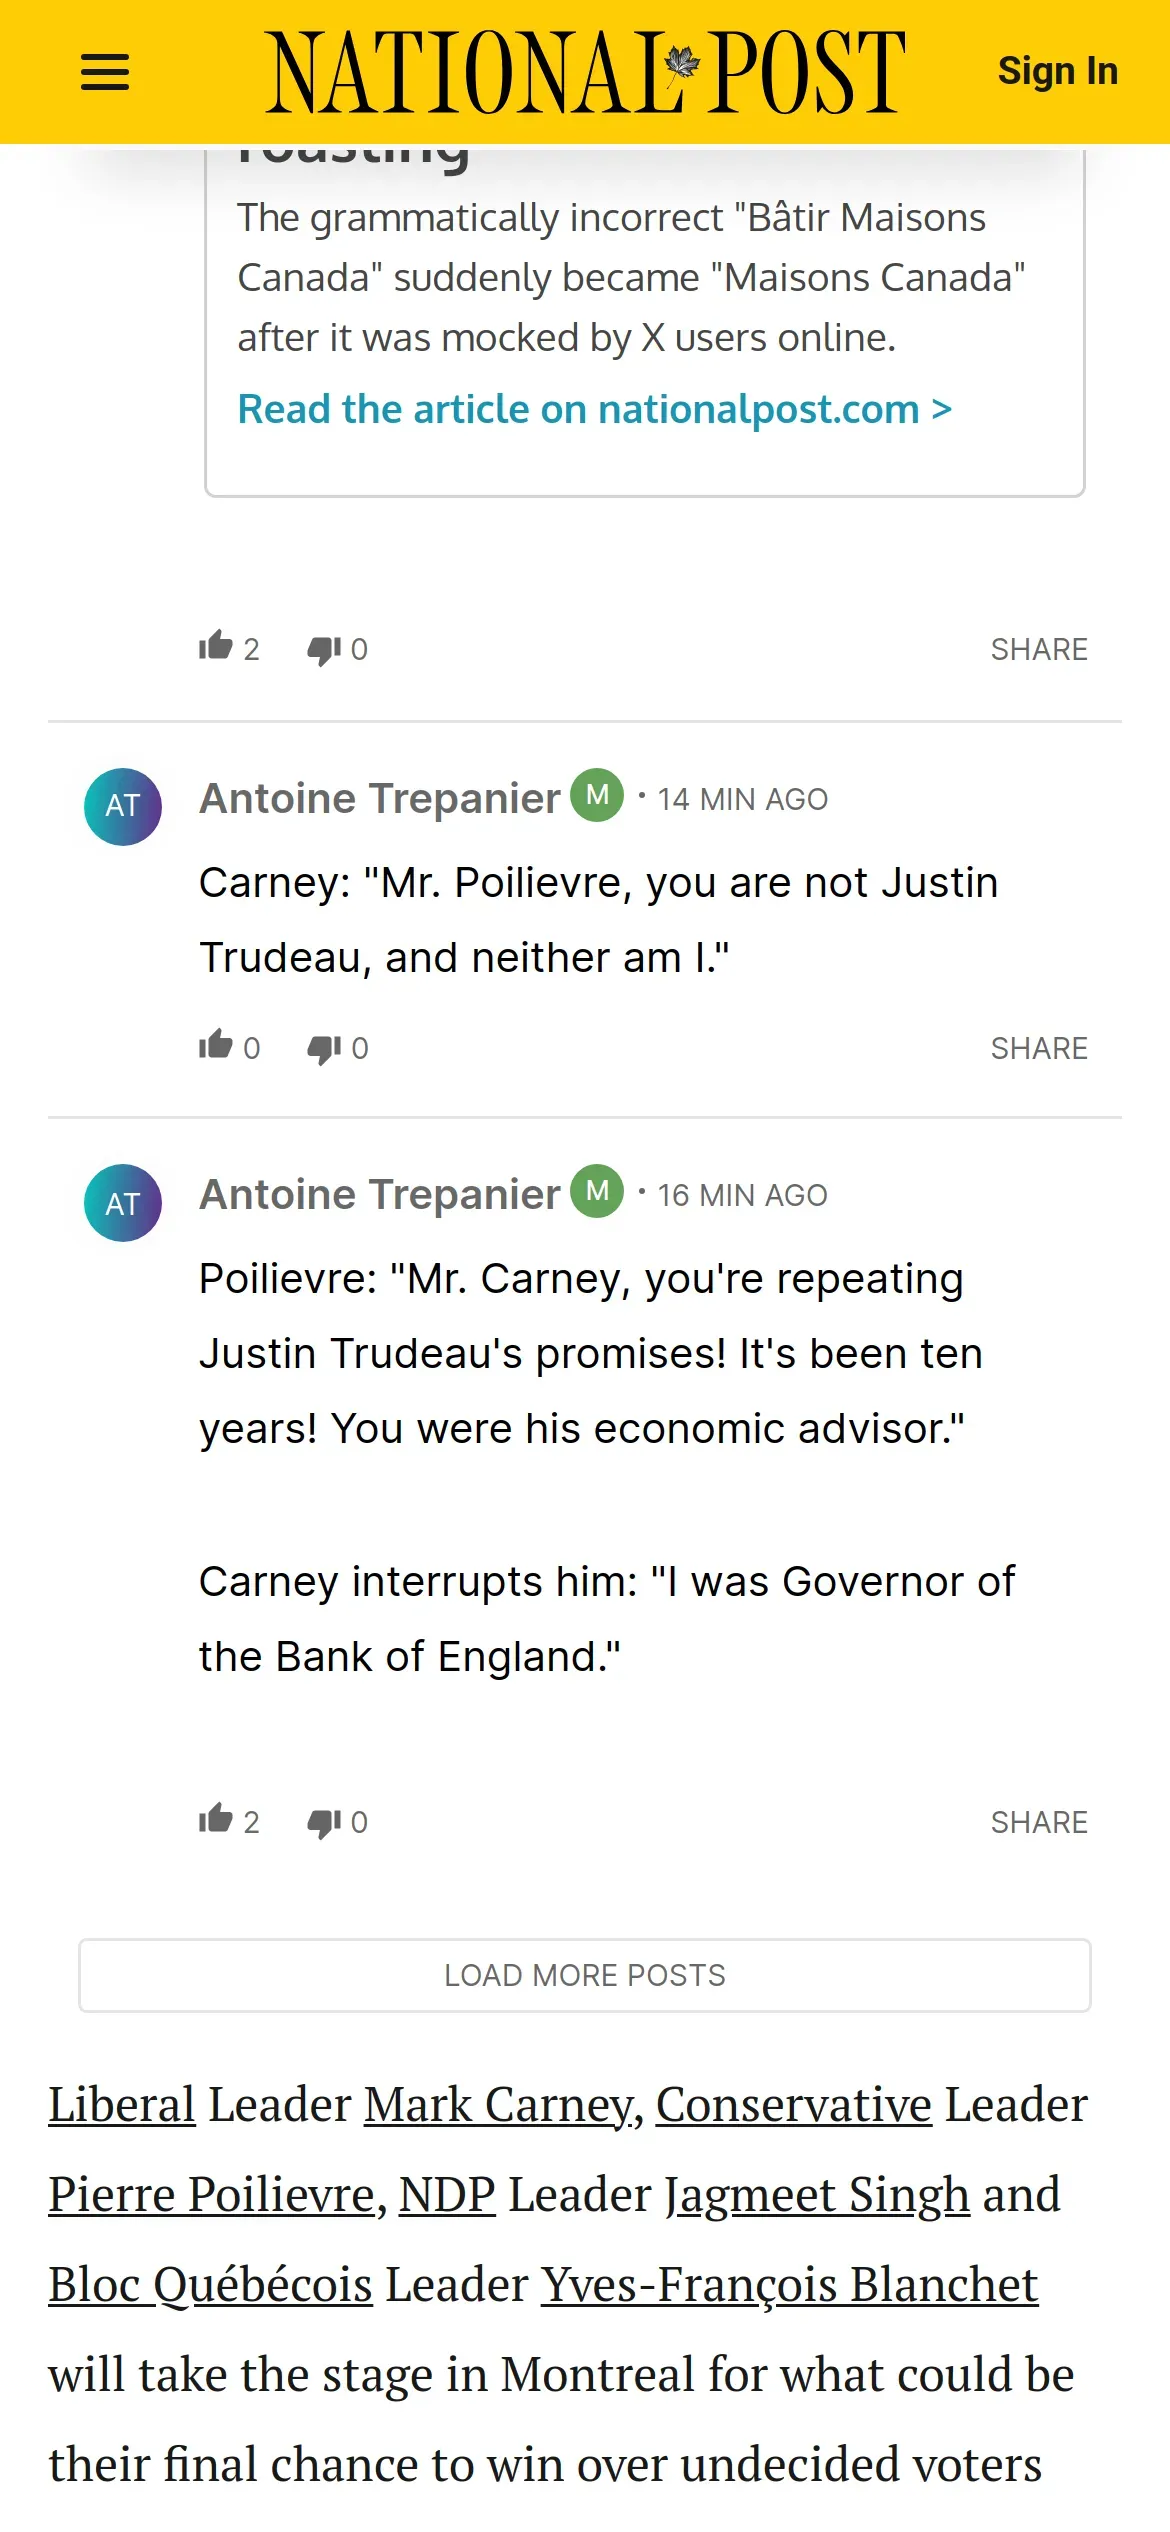Like the Maisons Canada article post
The width and height of the screenshot is (1170, 2532).
(x=216, y=647)
